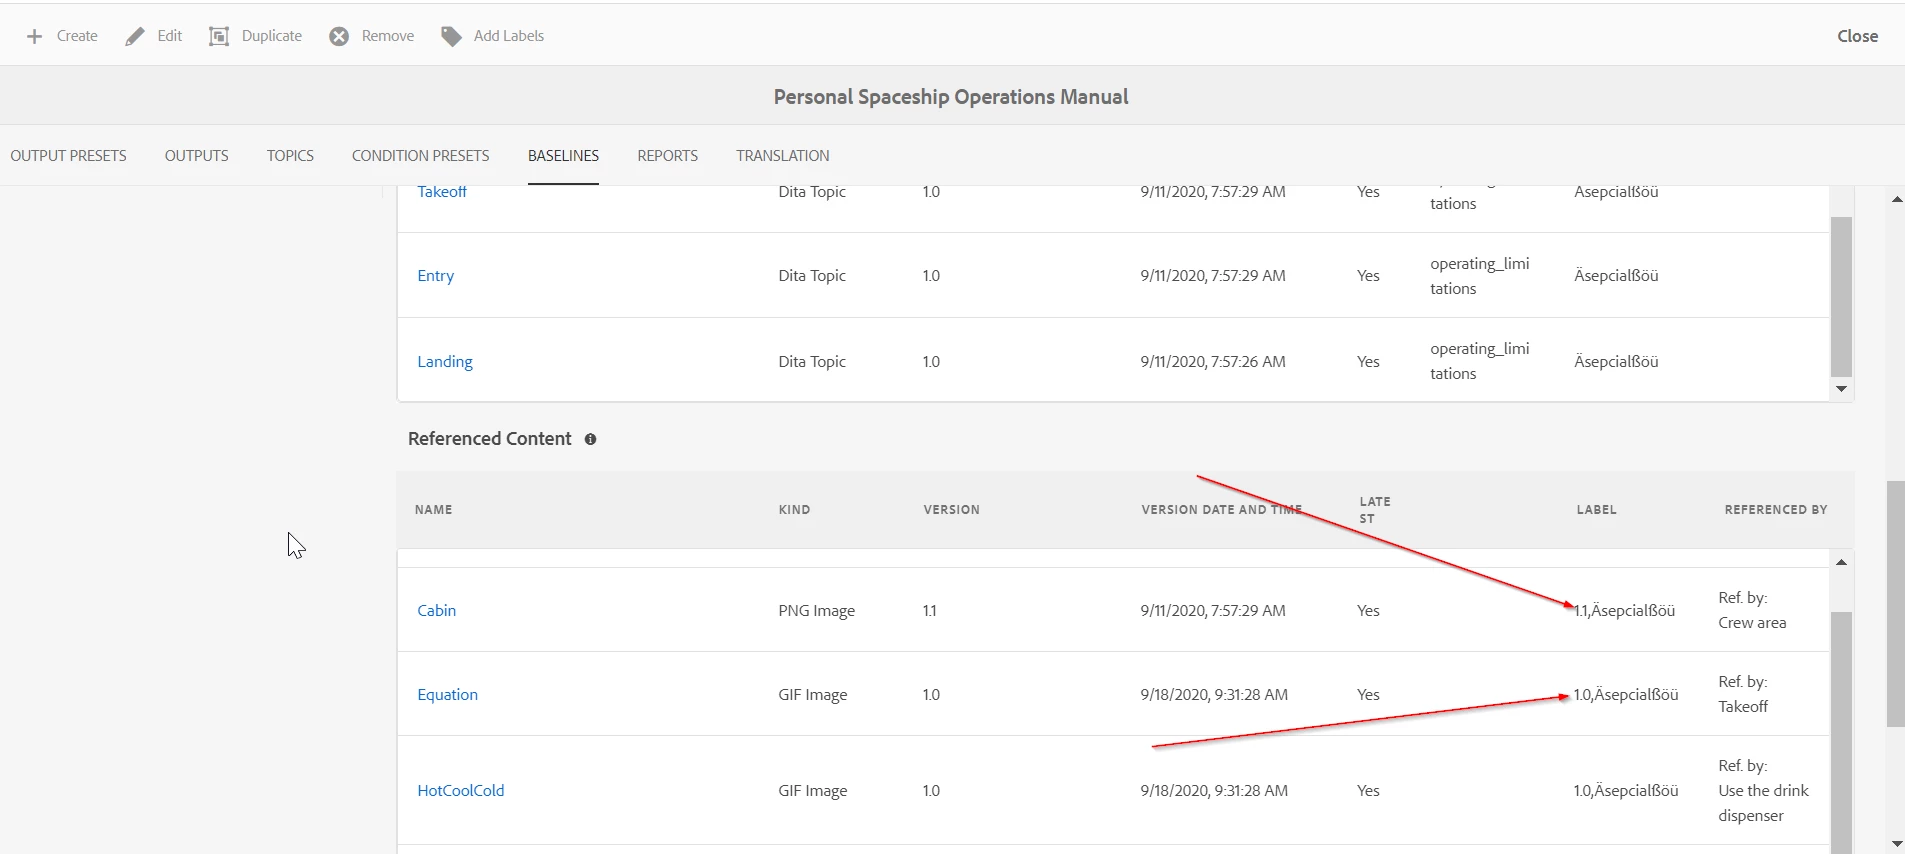Screen dimensions: 1905x854
Task: Click 'Use the drink dispenser' reference text
Action: coord(1763,803)
